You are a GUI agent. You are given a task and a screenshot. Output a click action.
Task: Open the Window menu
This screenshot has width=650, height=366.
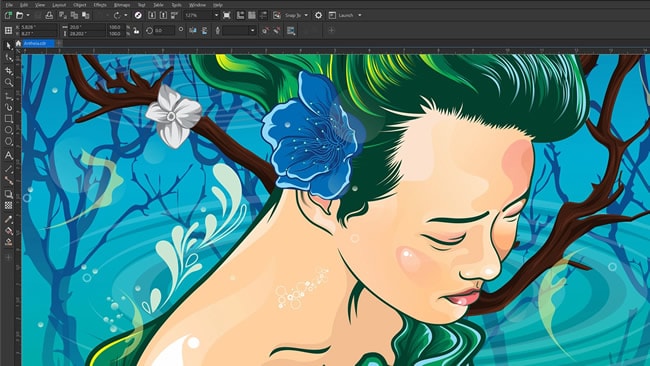(x=197, y=5)
